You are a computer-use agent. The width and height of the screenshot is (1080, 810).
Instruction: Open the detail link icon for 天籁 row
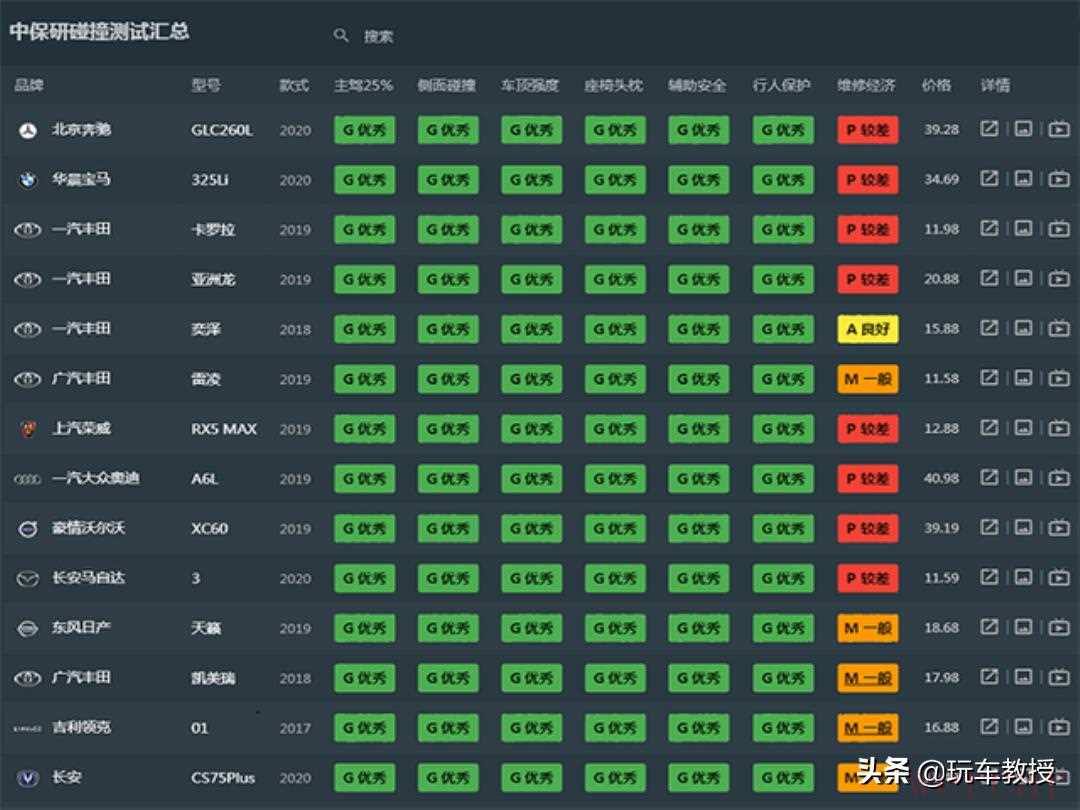pos(989,627)
